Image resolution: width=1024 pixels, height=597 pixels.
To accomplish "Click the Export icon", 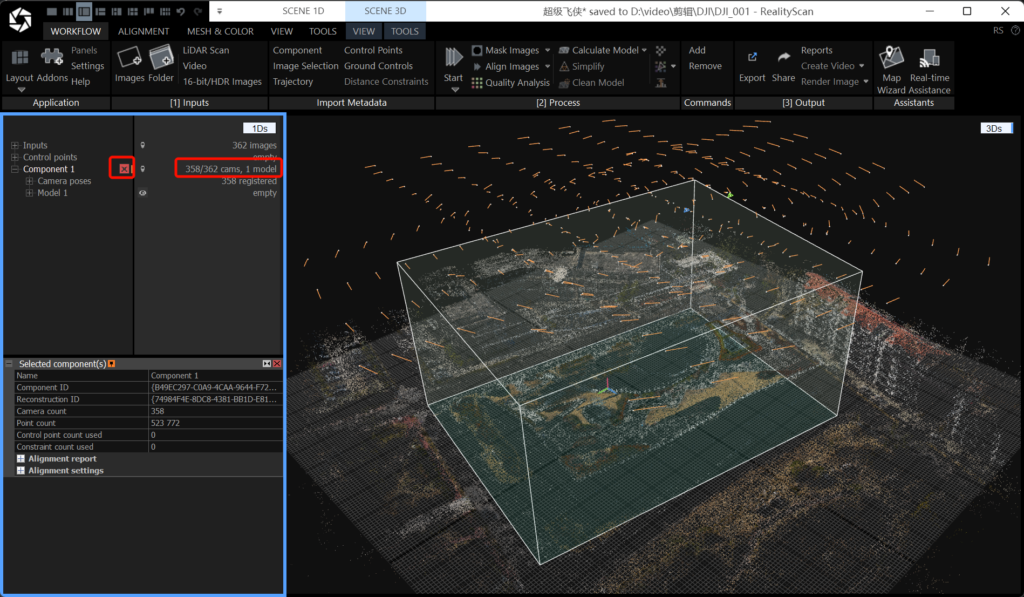I will point(752,58).
